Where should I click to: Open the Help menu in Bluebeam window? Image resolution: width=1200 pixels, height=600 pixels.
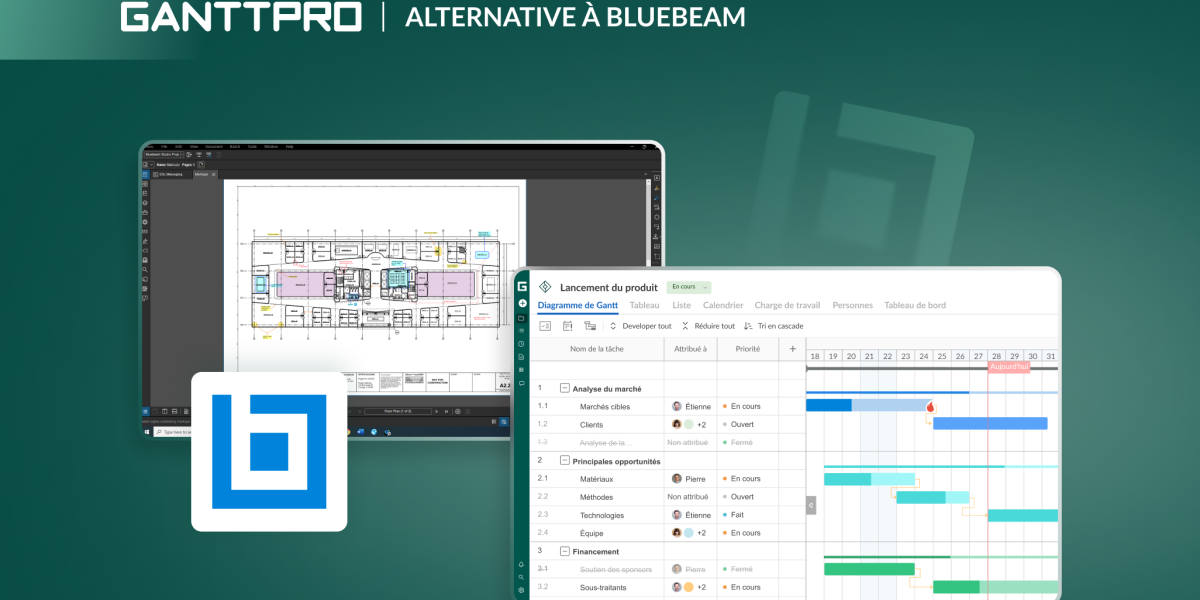[x=290, y=146]
